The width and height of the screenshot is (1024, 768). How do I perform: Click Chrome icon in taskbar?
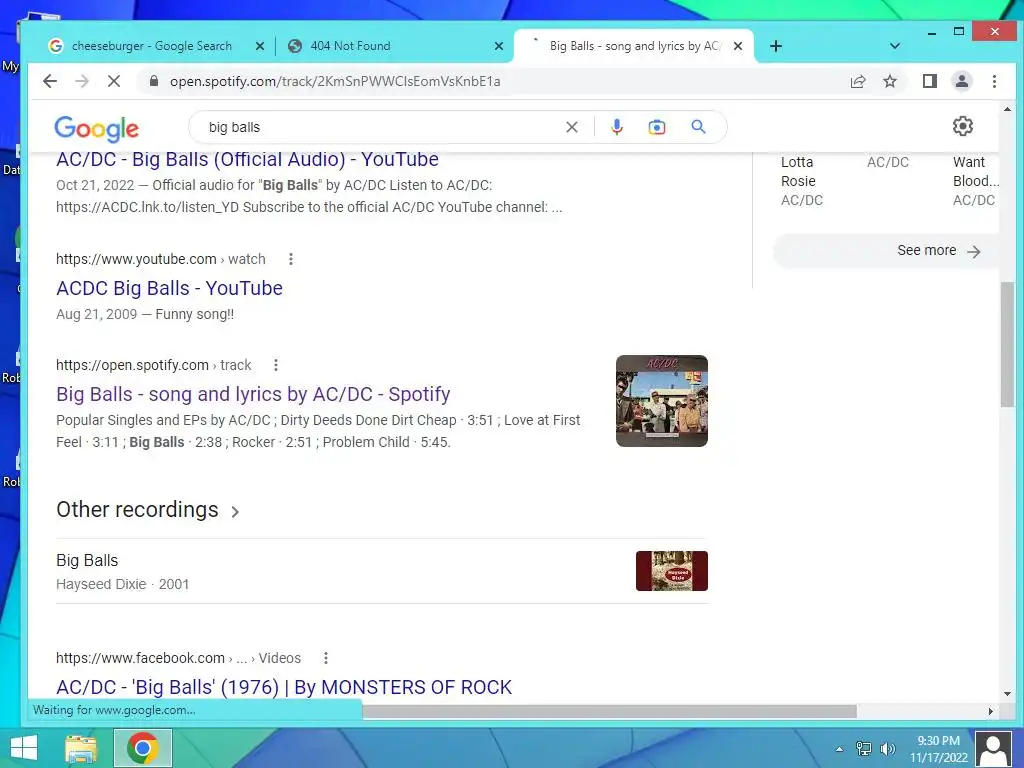[x=143, y=748]
